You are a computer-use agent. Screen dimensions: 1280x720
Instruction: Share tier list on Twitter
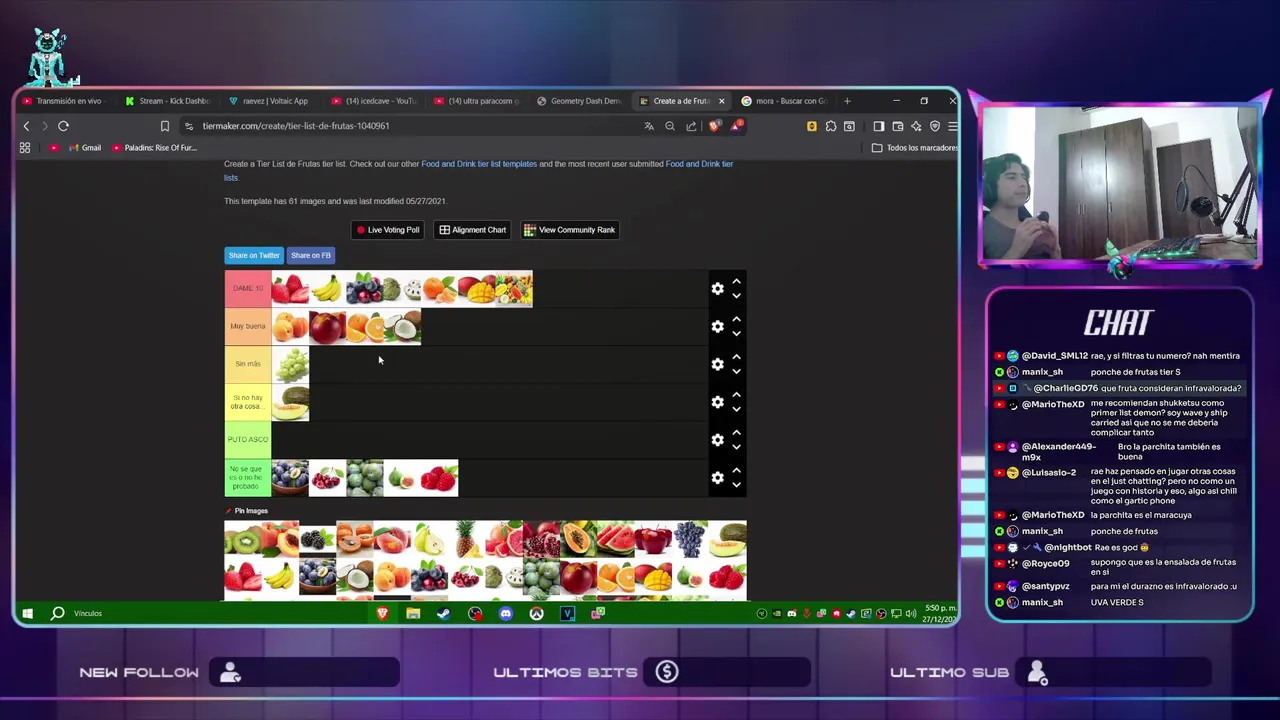click(254, 255)
